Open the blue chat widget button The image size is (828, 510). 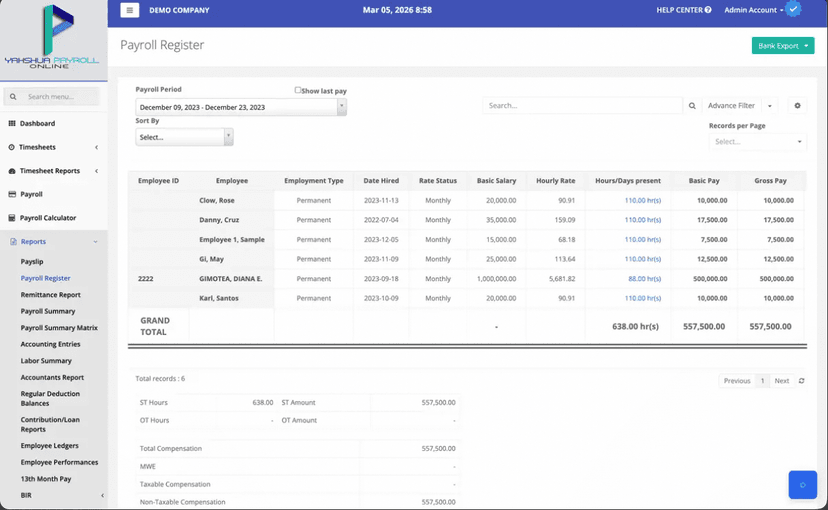[x=802, y=485]
